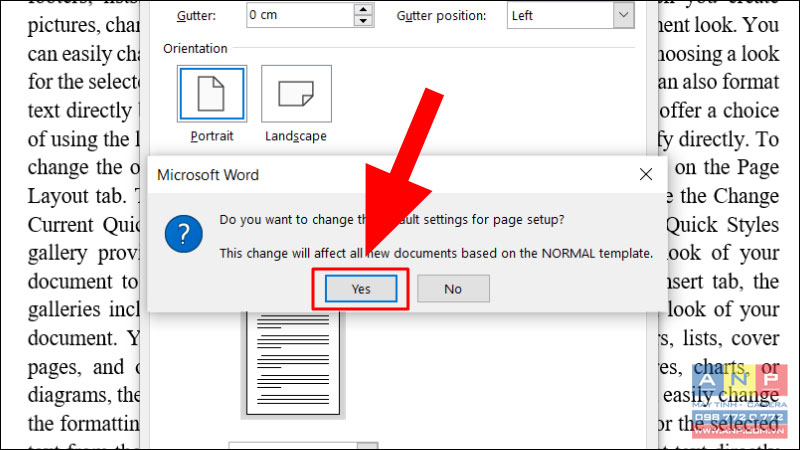800x450 pixels.
Task: Click the blue question mark icon
Action: coord(184,234)
